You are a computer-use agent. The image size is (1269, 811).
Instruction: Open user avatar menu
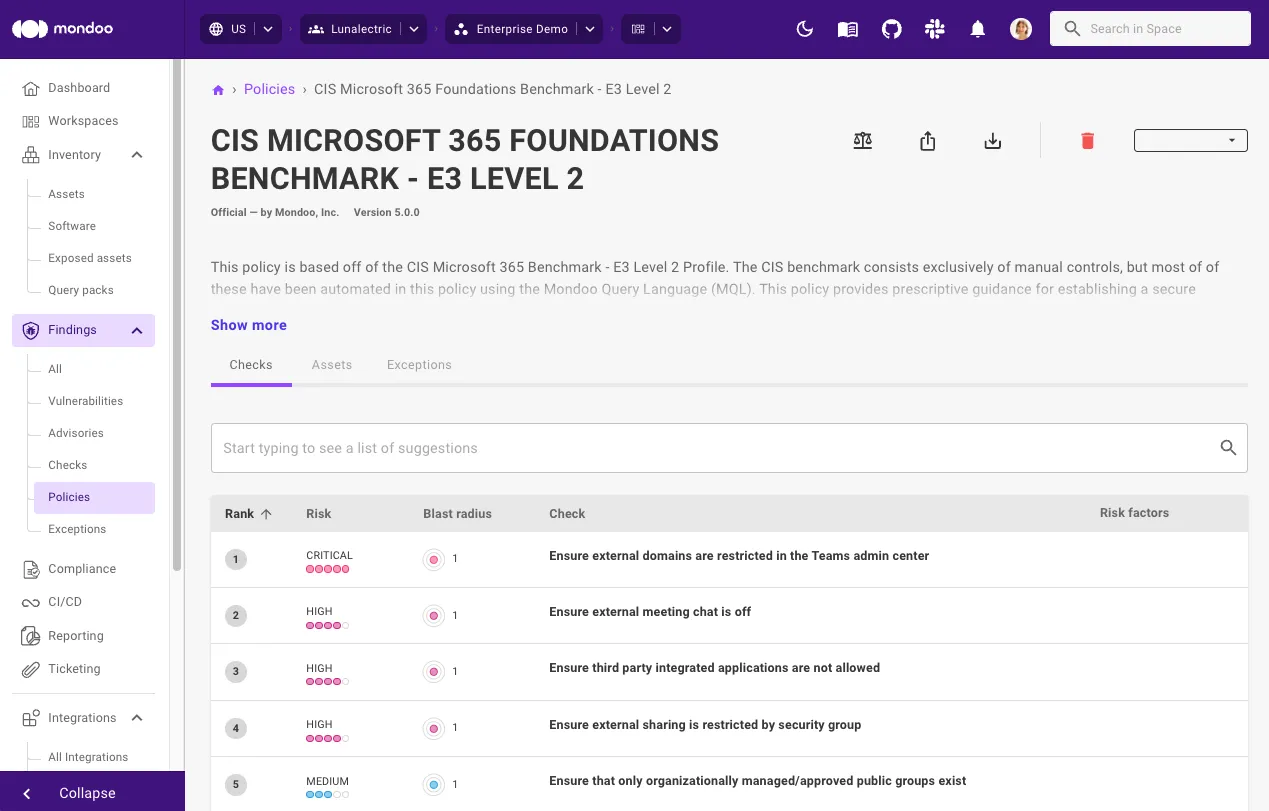pos(1021,29)
